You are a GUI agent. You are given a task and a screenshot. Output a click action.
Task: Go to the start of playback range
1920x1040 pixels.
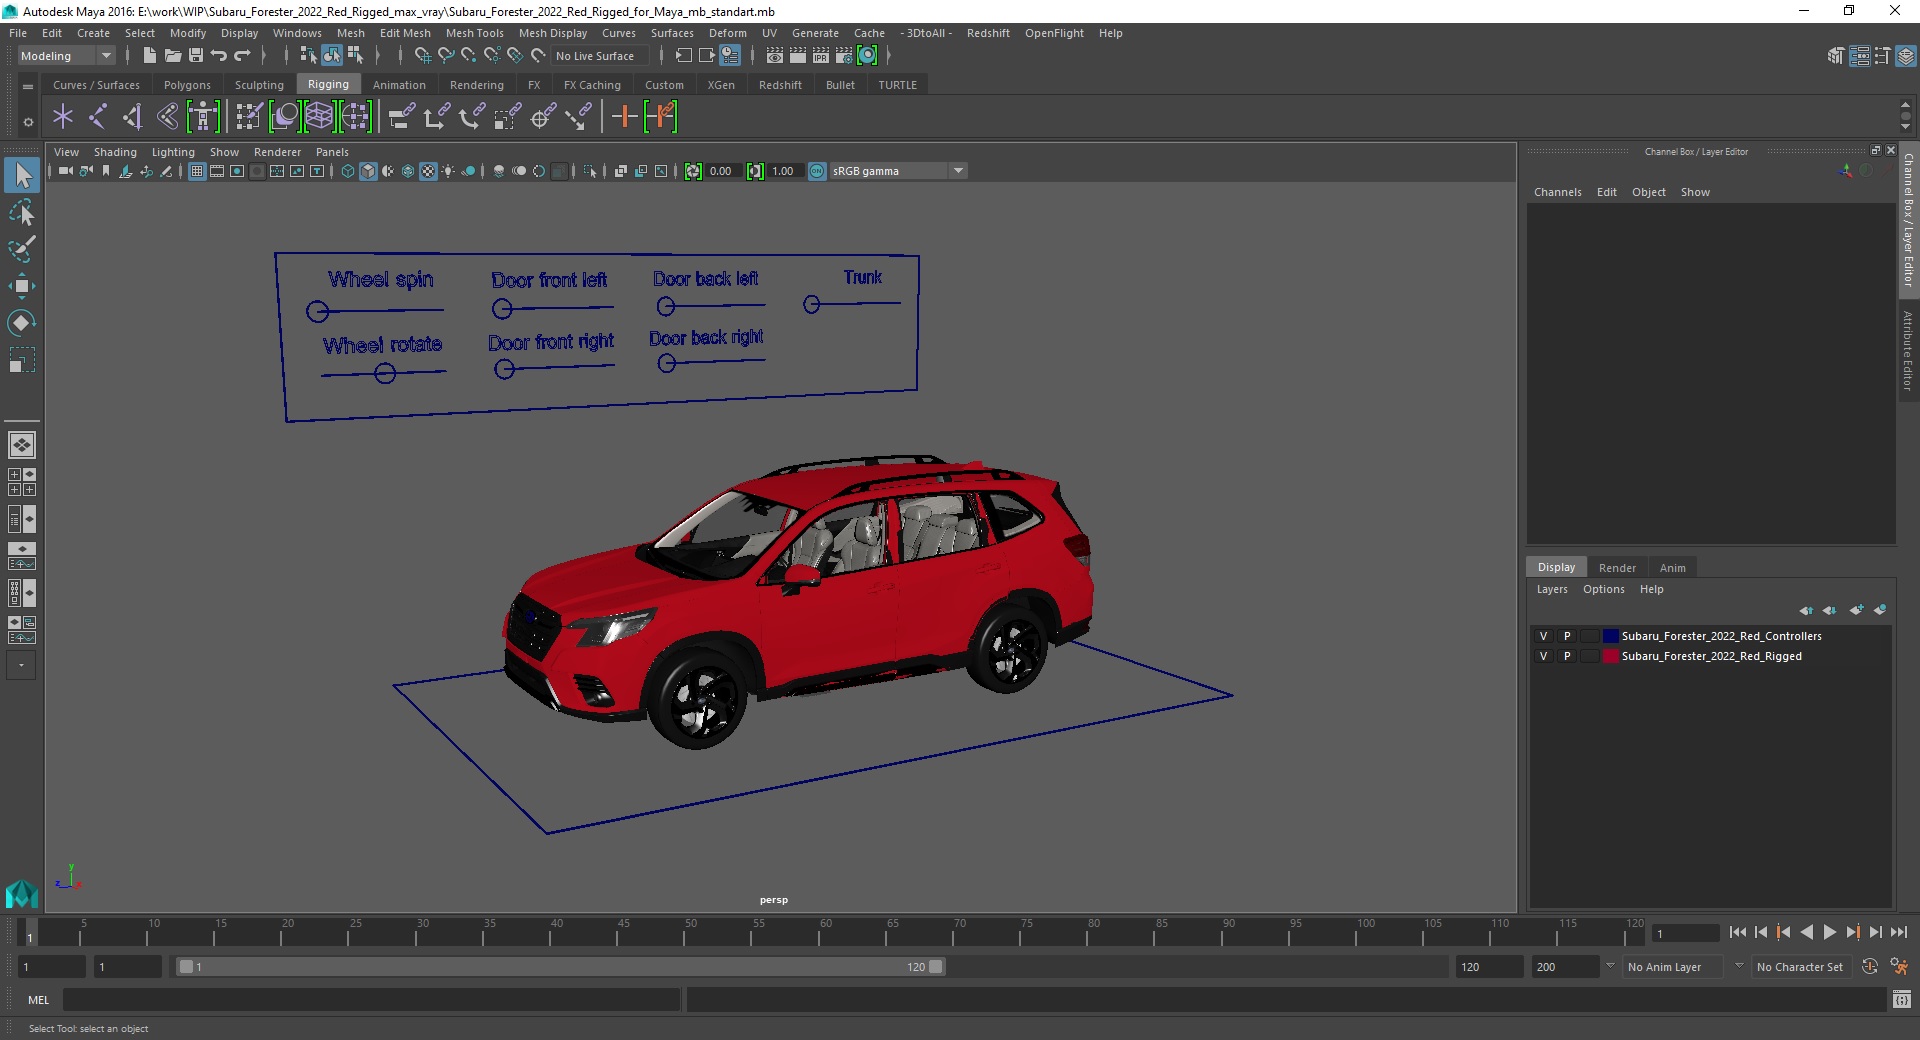tap(1737, 932)
